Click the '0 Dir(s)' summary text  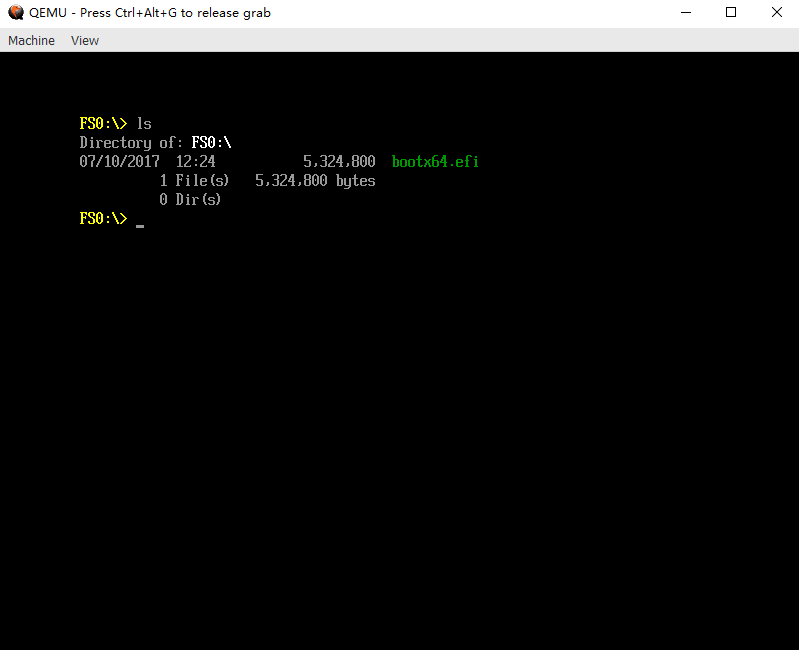point(190,199)
